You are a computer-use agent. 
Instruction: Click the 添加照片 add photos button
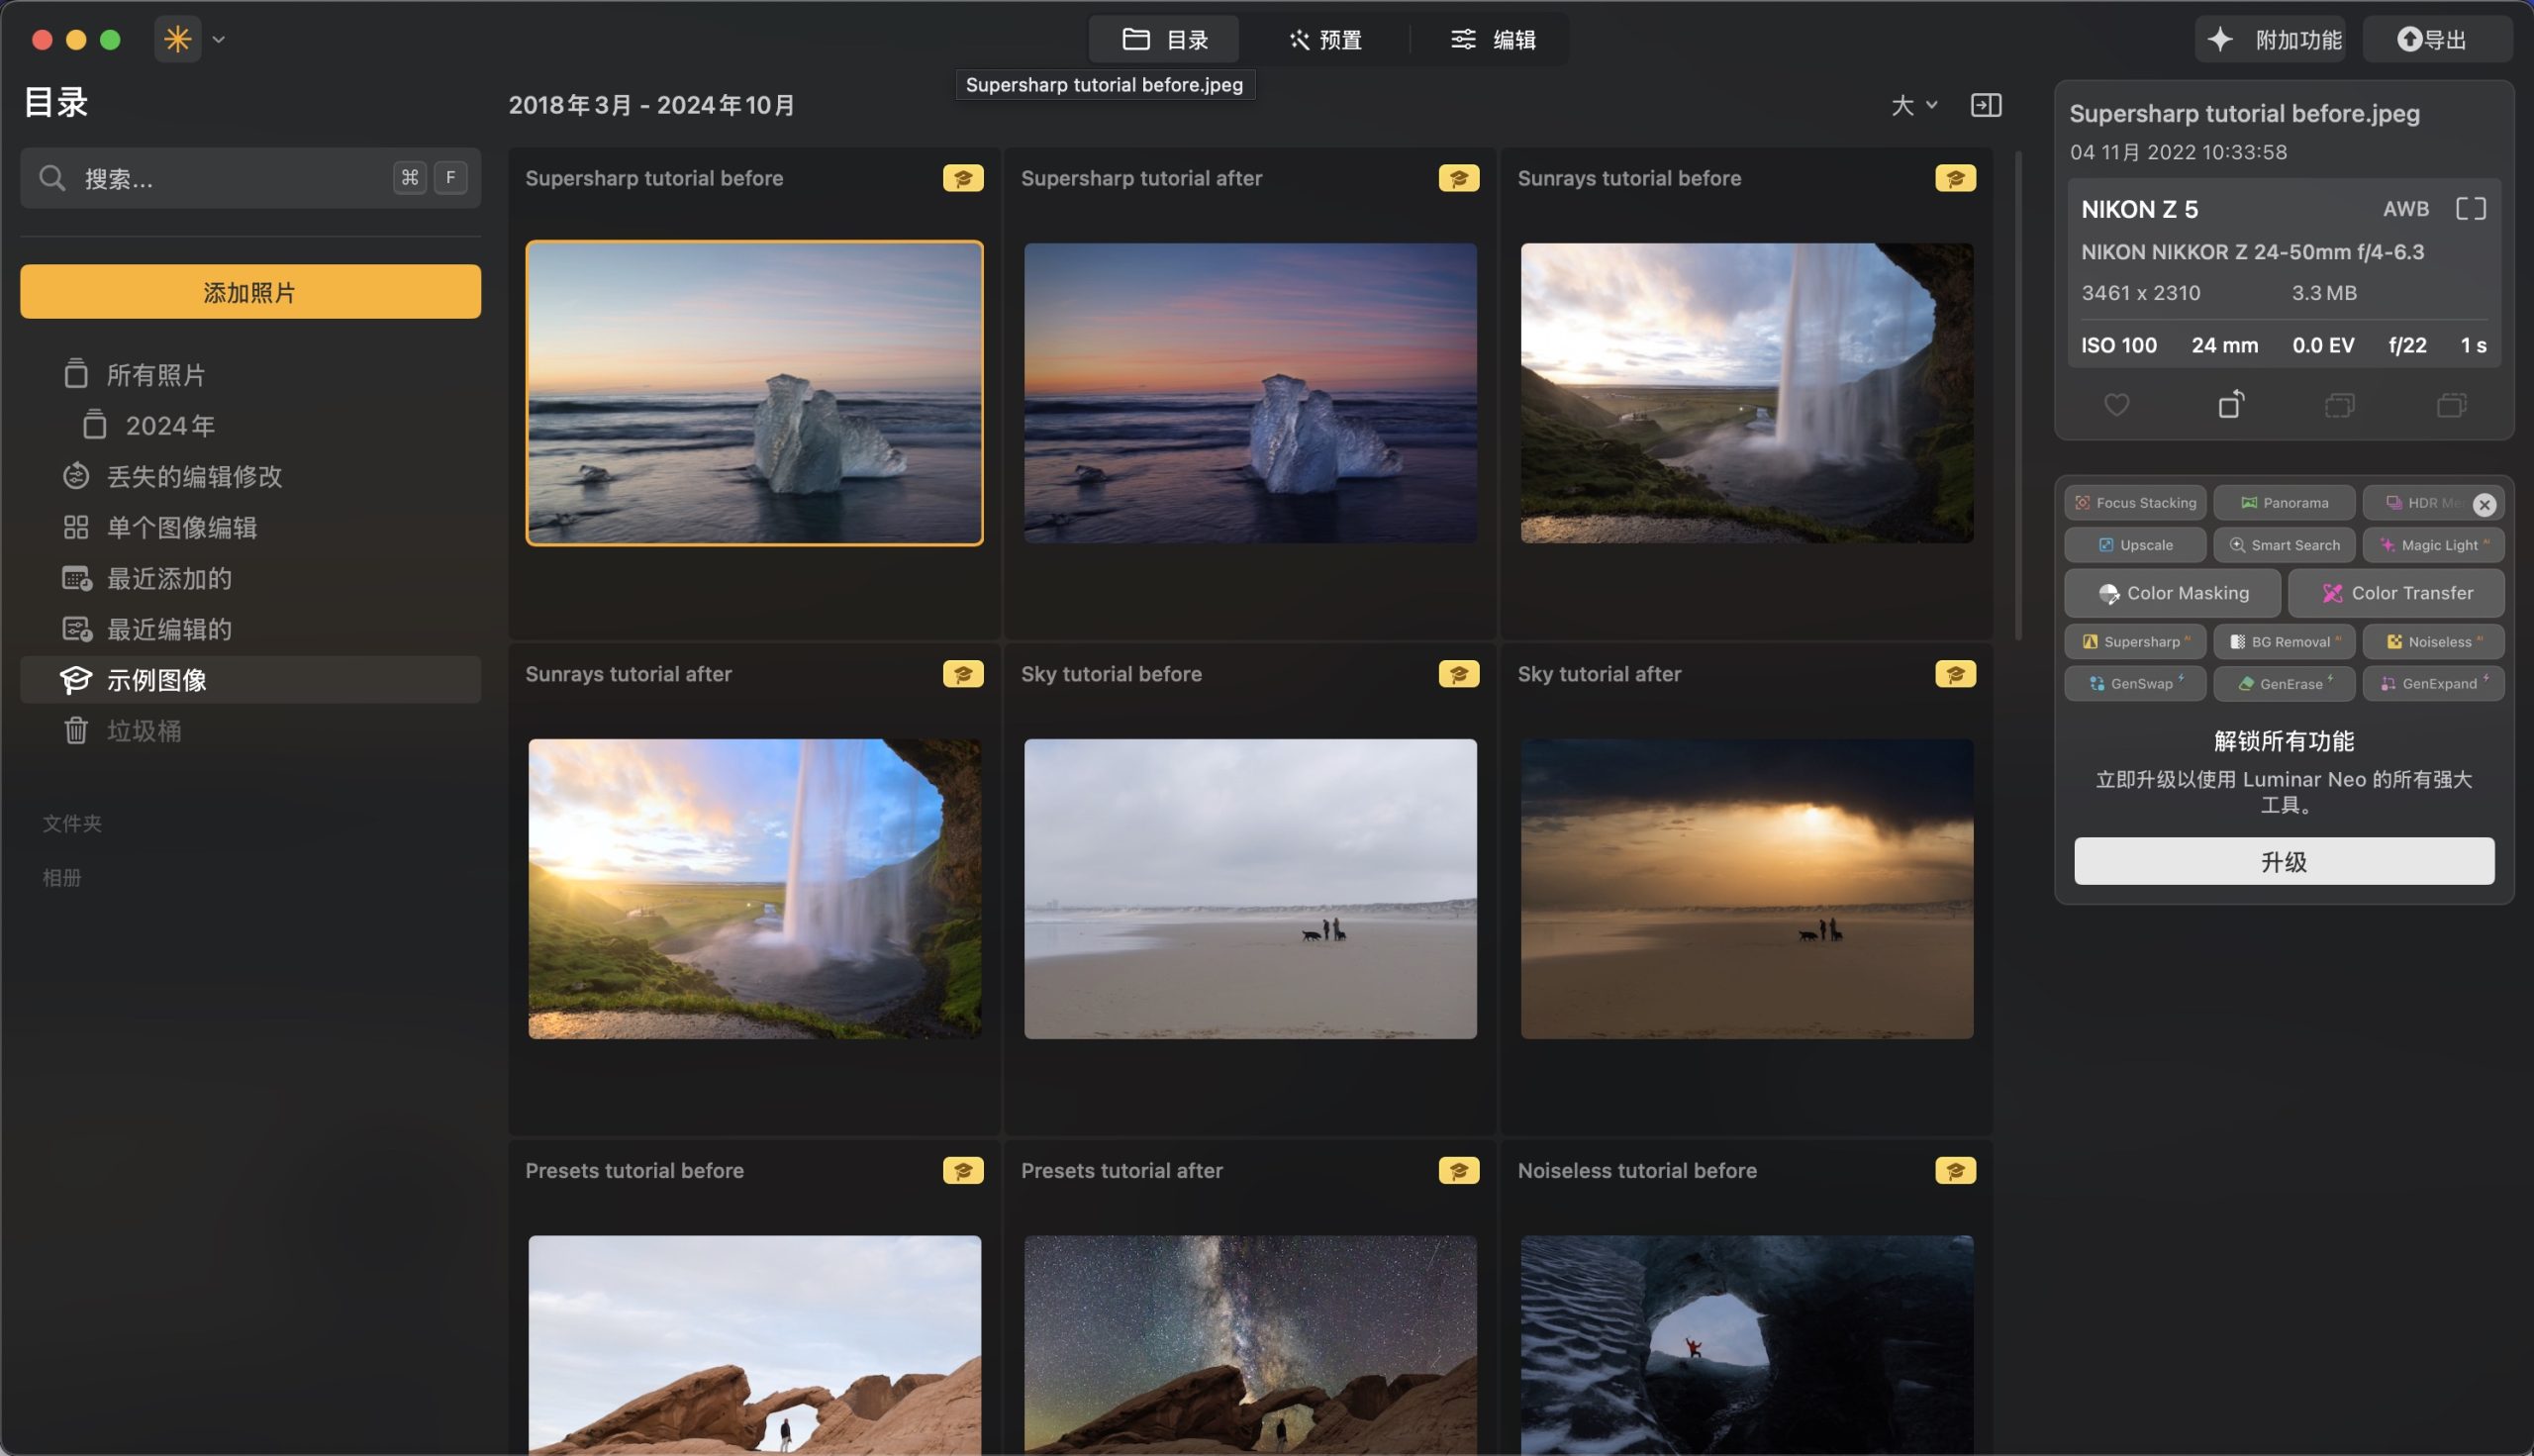pyautogui.click(x=250, y=292)
